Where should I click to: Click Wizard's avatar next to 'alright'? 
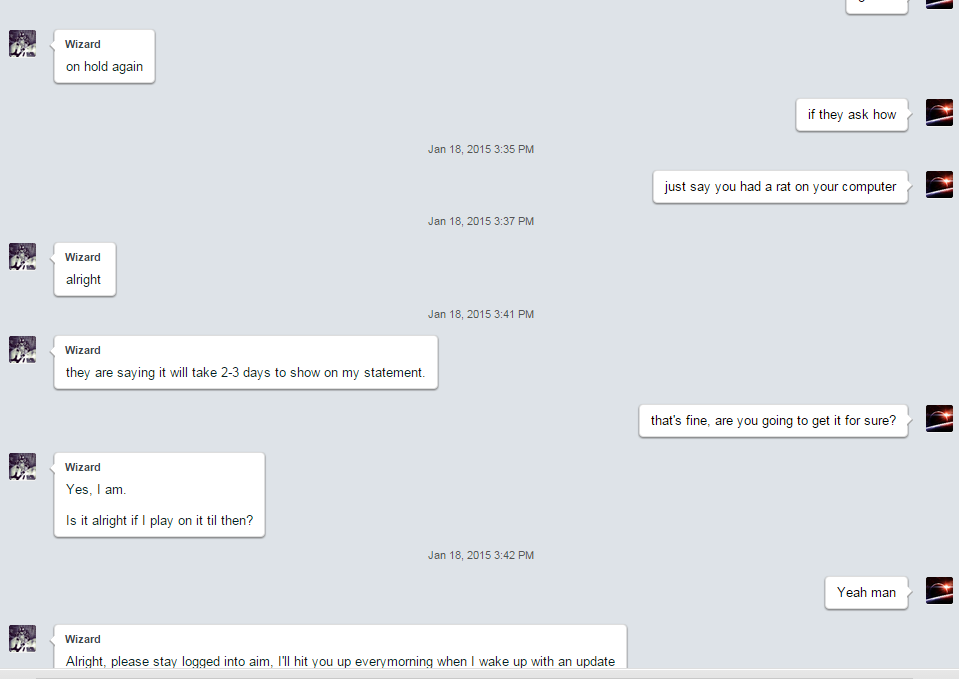23,256
